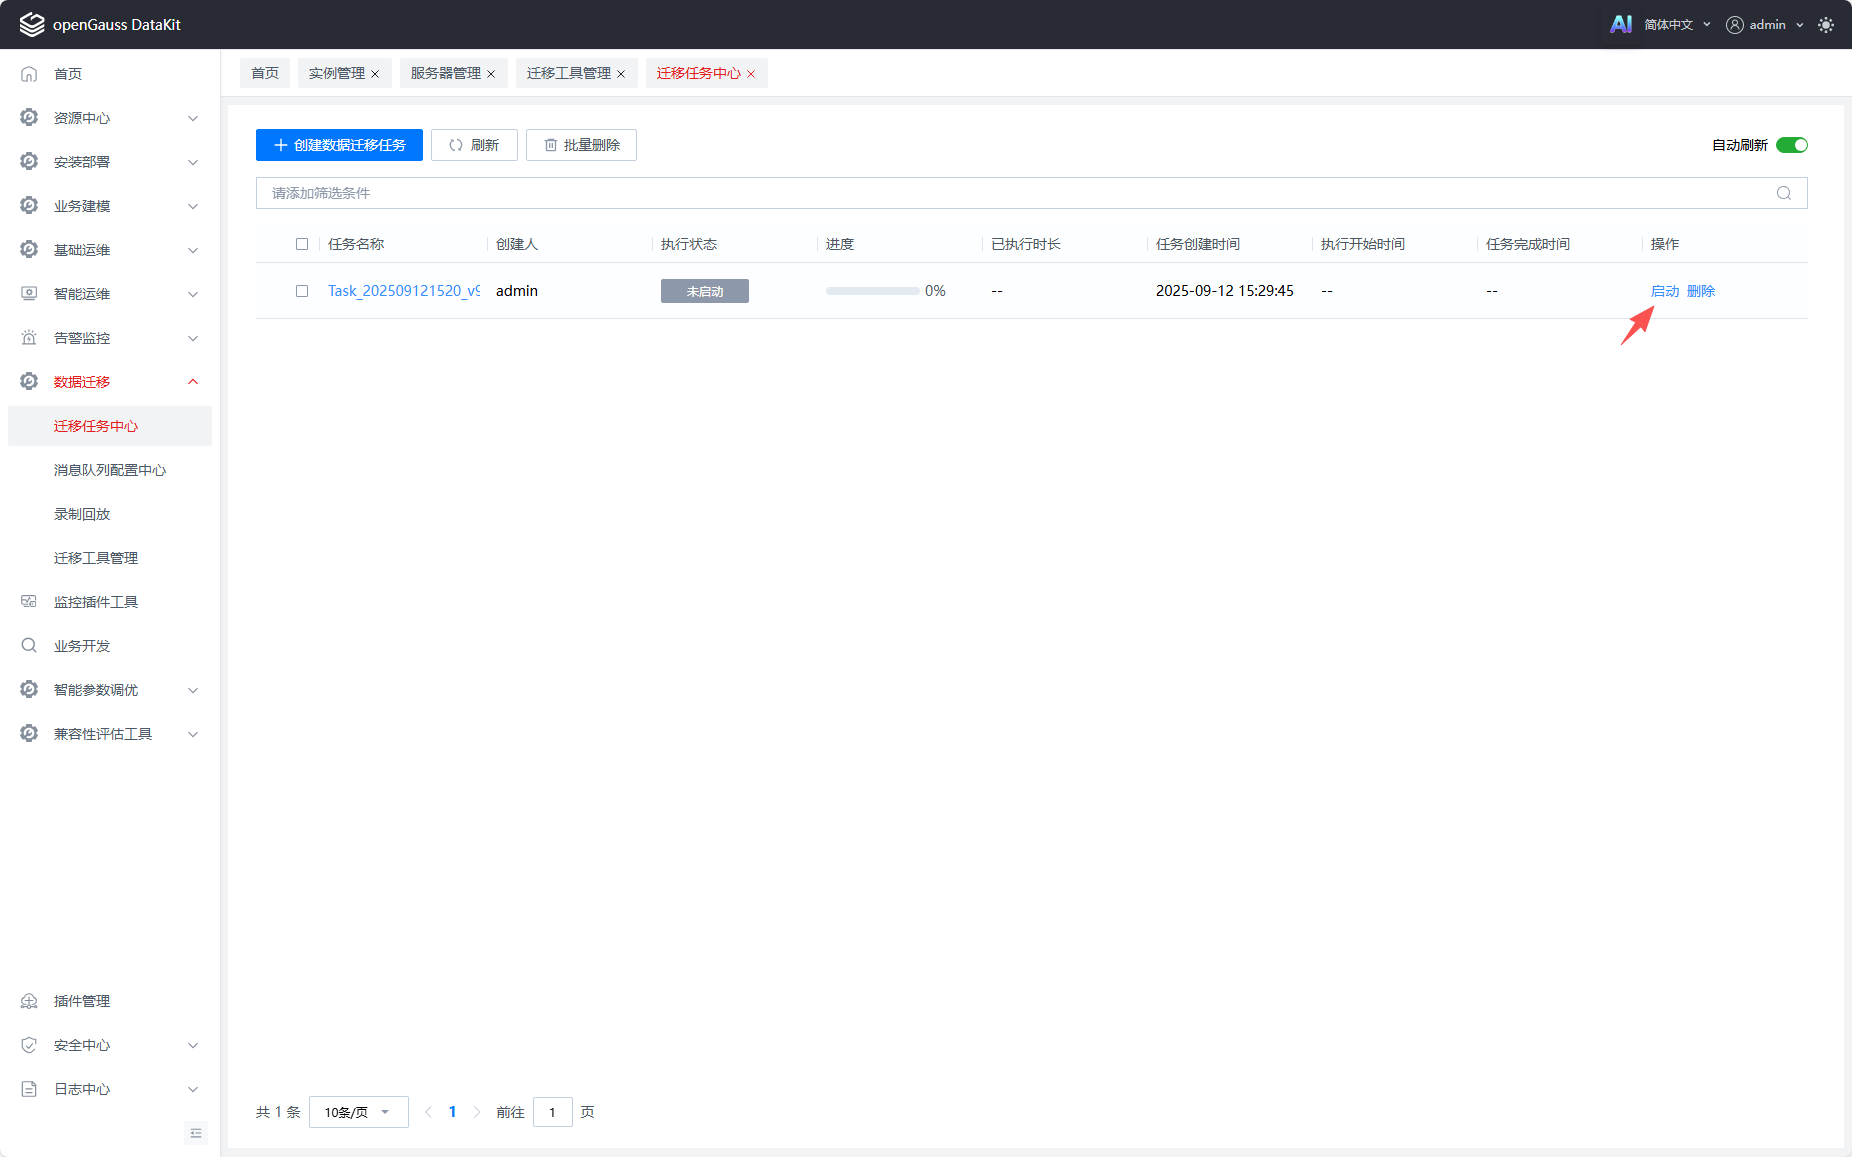Open 消息队列配置中心 in the sidebar
The image size is (1852, 1157).
pos(110,470)
